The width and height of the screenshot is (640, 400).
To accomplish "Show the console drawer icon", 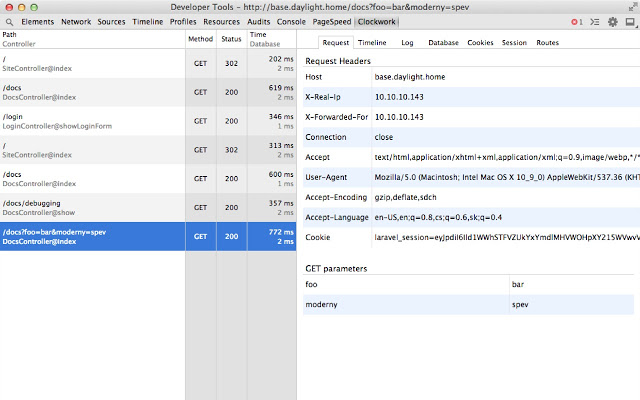I will 595,22.
